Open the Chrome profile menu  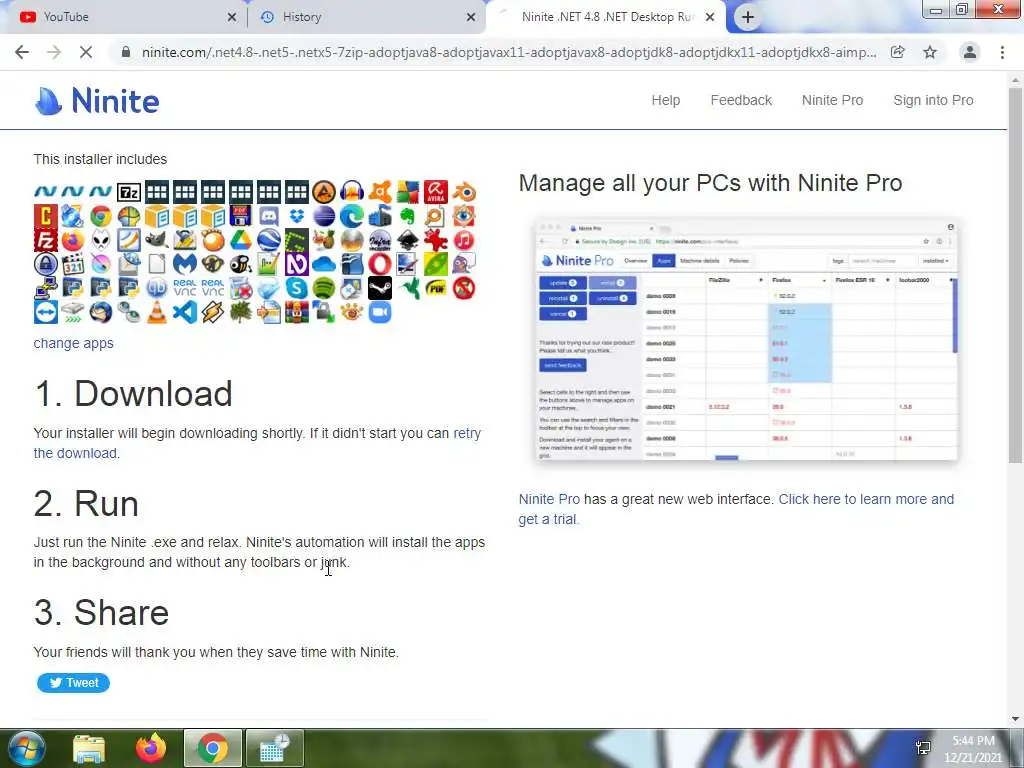click(x=970, y=52)
